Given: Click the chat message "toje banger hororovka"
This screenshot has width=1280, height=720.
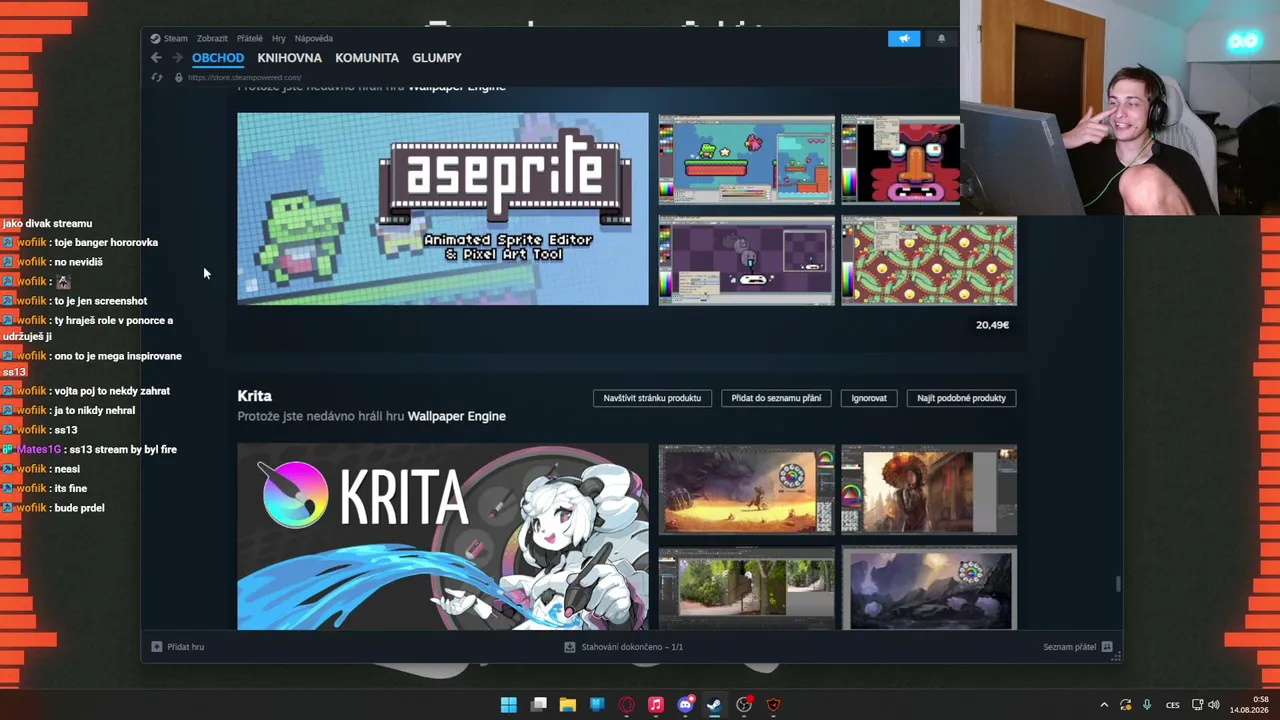Looking at the screenshot, I should click(x=106, y=243).
